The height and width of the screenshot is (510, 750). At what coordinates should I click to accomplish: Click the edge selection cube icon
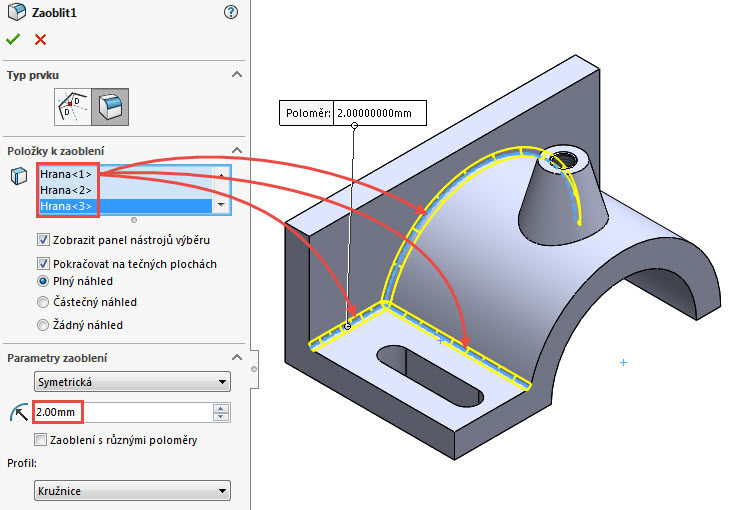[x=19, y=176]
